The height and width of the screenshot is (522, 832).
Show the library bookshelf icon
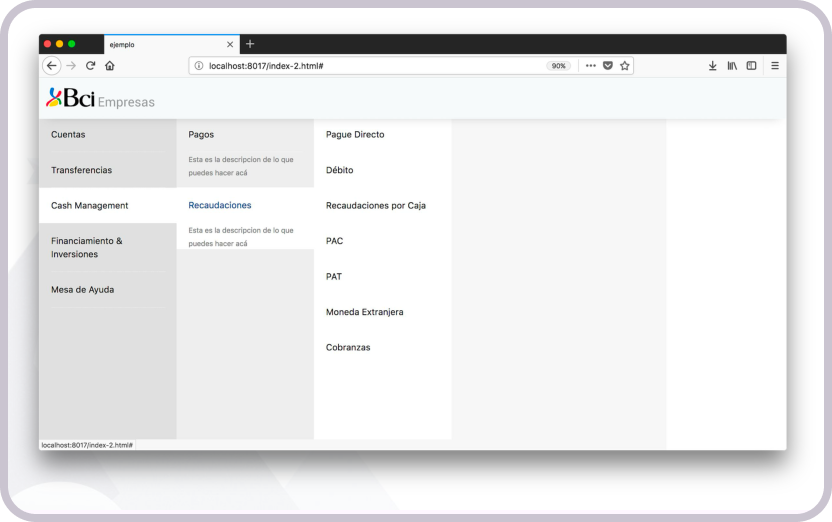tap(732, 66)
